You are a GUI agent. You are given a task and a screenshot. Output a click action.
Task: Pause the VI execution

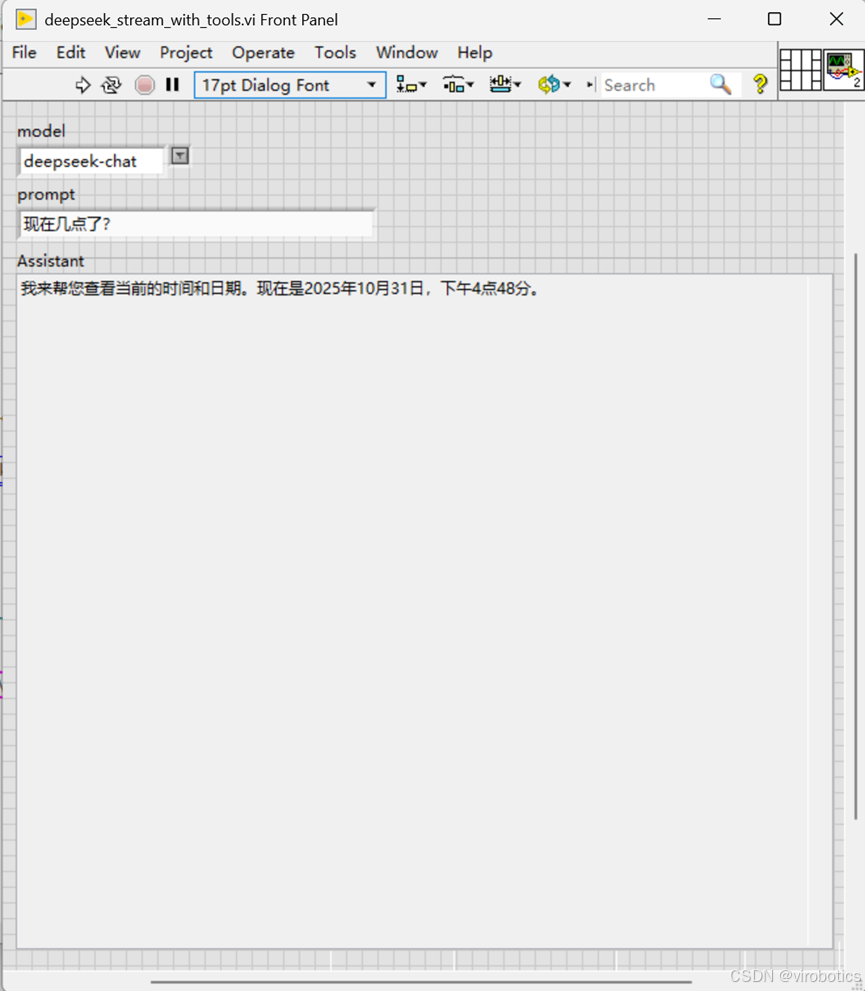pos(172,85)
